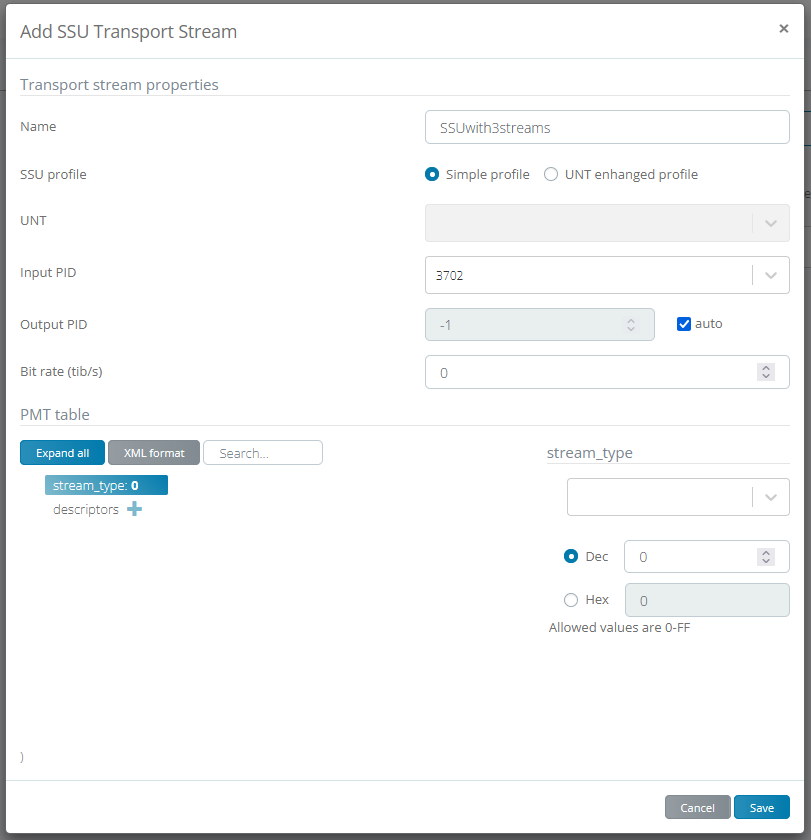Click the Dec value spinner arrows
This screenshot has width=811, height=840.
coord(766,557)
